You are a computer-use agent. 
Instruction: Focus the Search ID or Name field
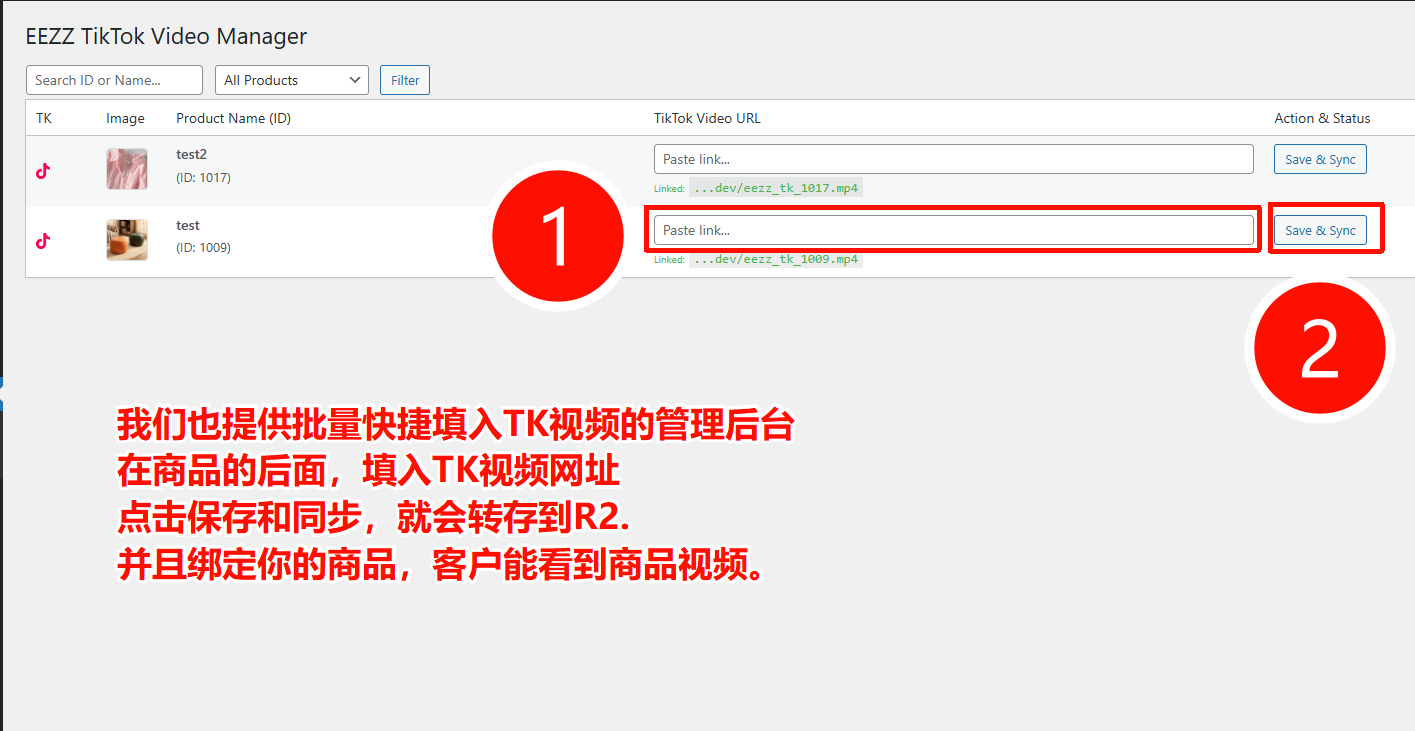[x=114, y=80]
